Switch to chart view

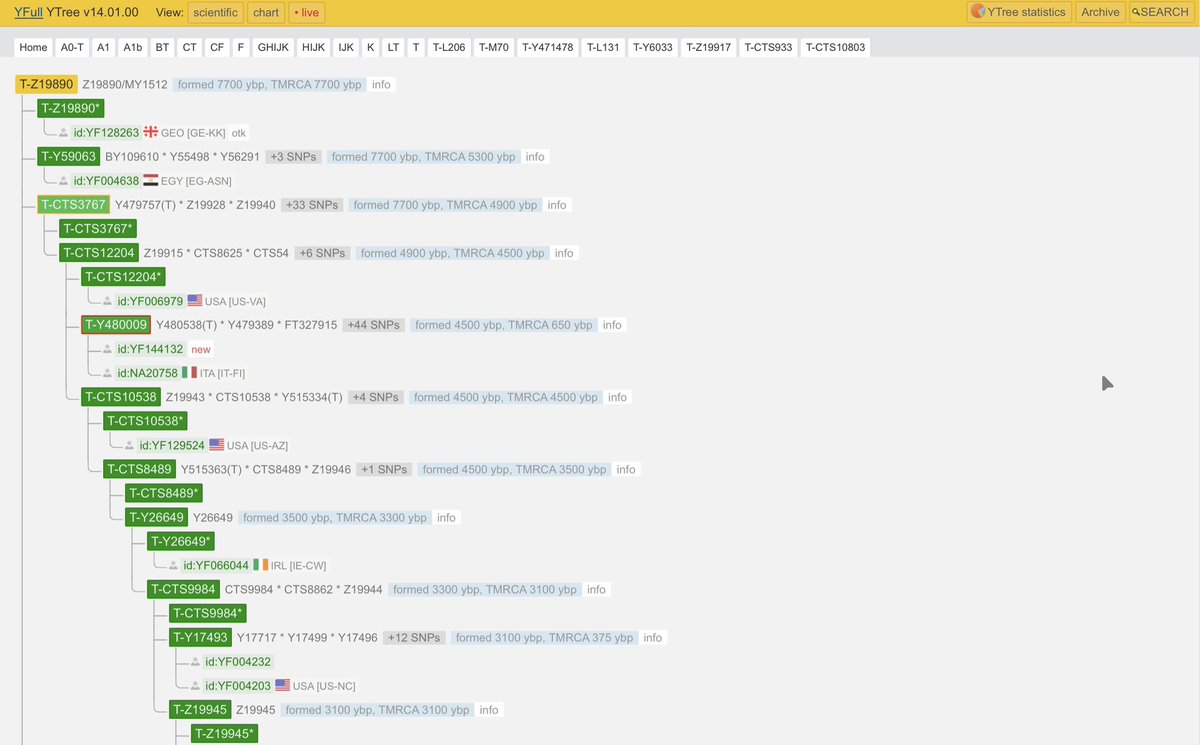(266, 12)
